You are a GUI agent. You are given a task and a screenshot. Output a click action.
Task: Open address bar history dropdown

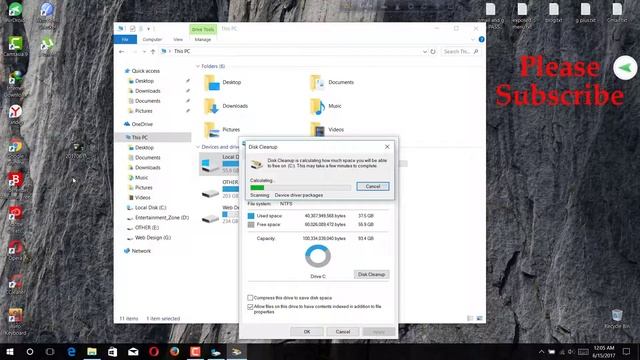[424, 51]
